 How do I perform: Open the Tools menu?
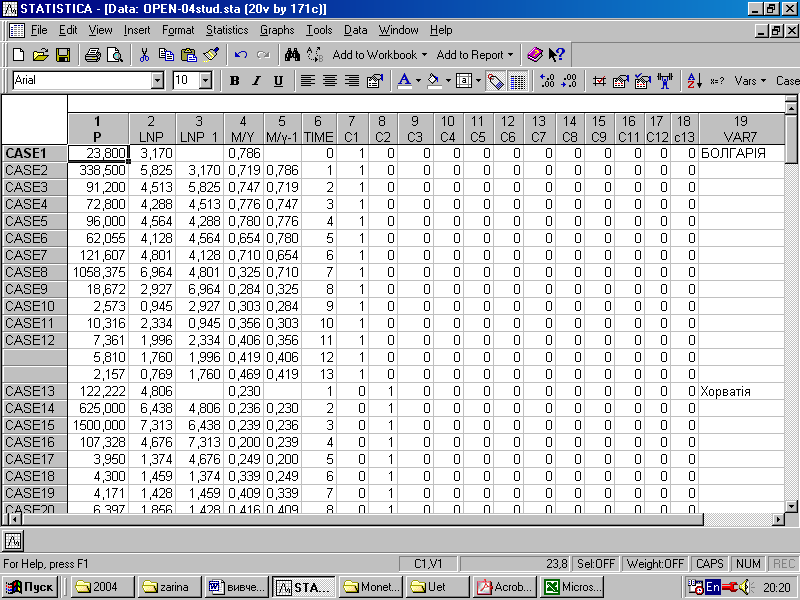(319, 30)
